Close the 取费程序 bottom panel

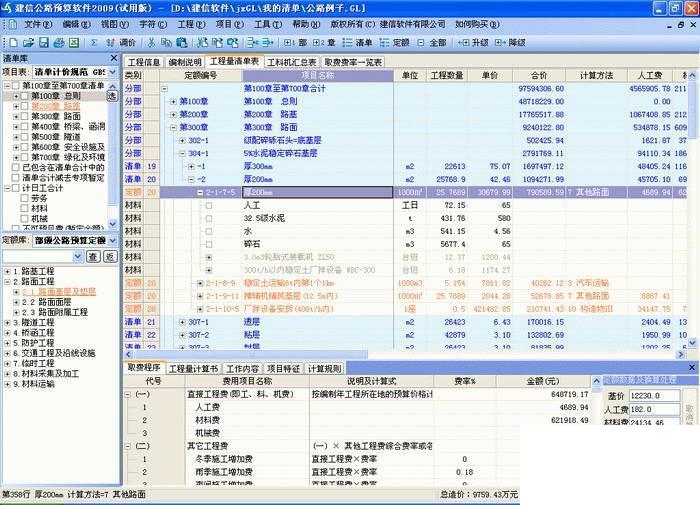coord(692,367)
